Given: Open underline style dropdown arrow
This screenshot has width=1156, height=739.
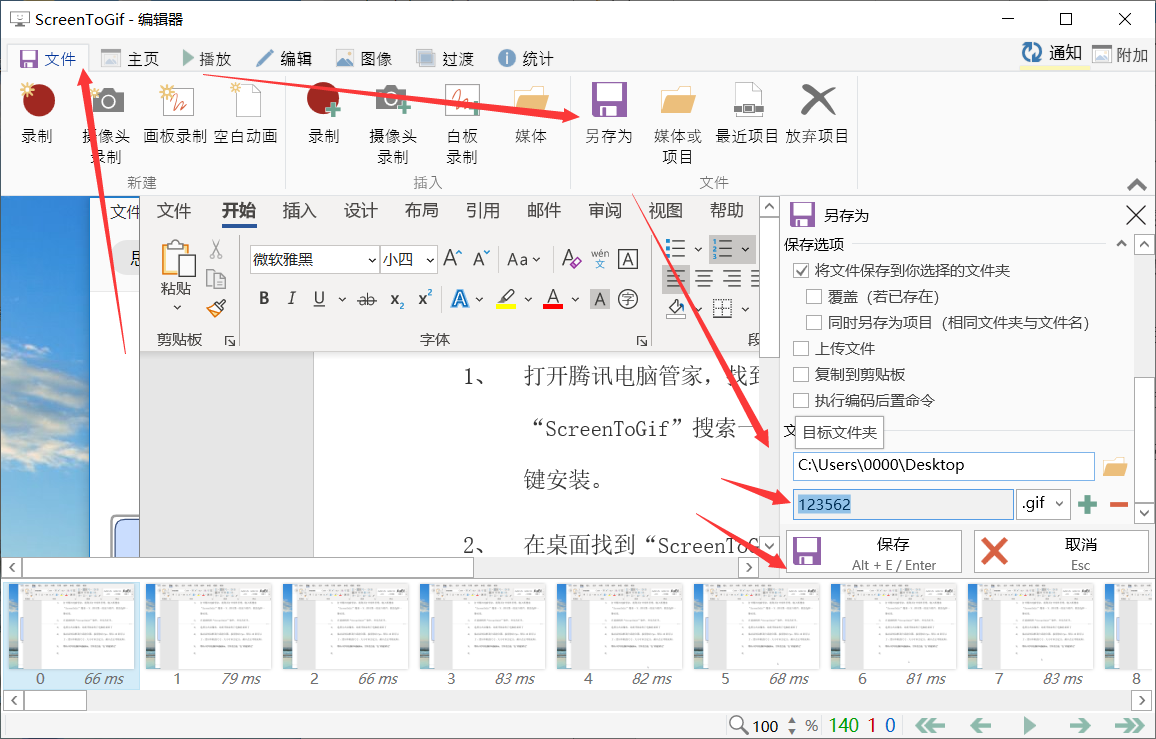Looking at the screenshot, I should [342, 299].
